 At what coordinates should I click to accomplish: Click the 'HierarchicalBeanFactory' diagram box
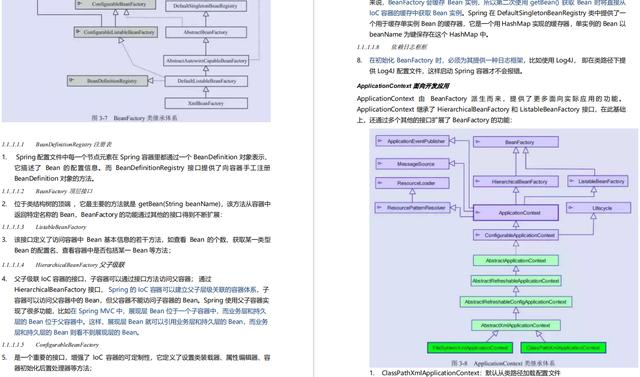click(516, 182)
